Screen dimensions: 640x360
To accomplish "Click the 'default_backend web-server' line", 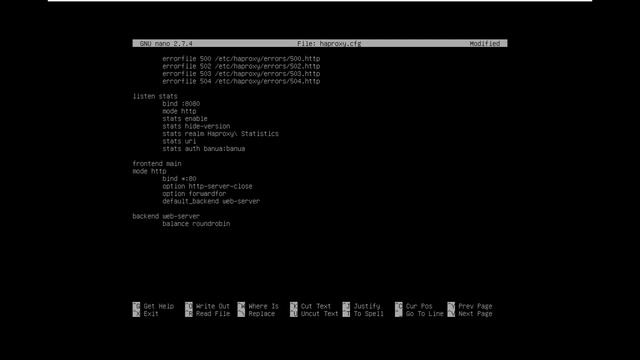I will pos(211,201).
